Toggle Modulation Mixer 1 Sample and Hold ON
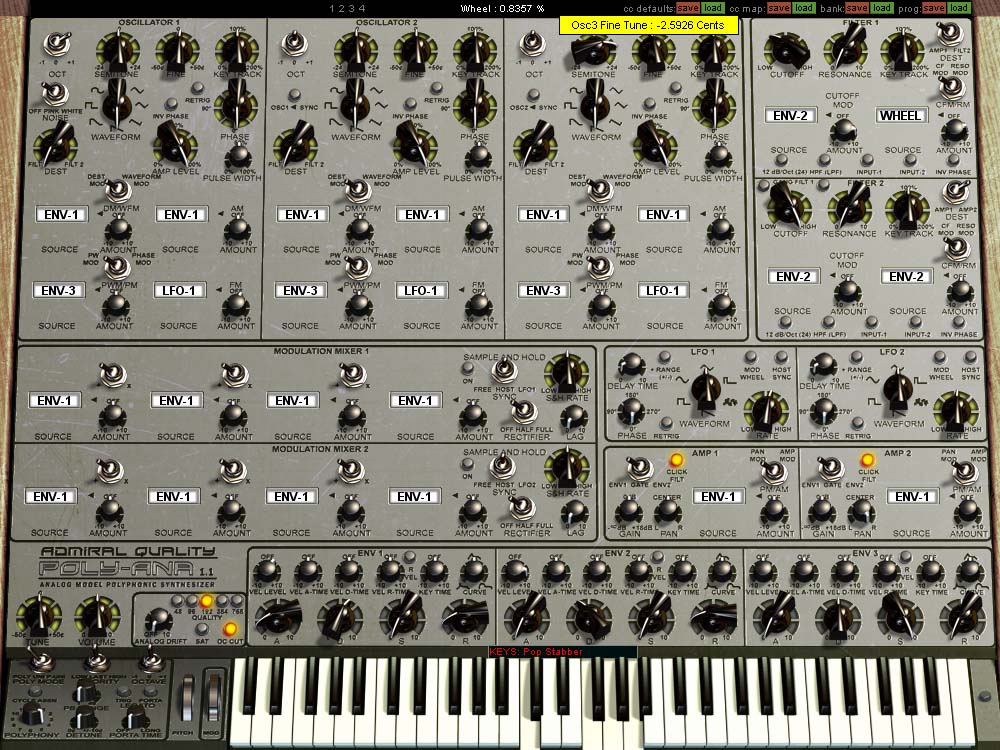1000x750 pixels. 467,368
